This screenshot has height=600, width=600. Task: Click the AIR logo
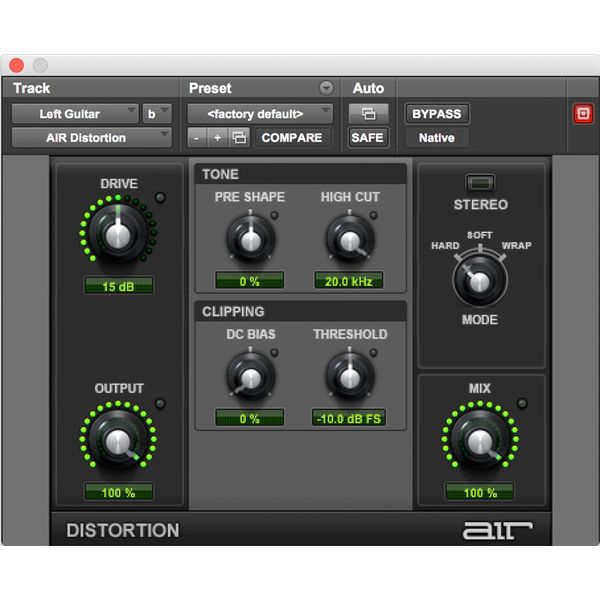[x=497, y=530]
